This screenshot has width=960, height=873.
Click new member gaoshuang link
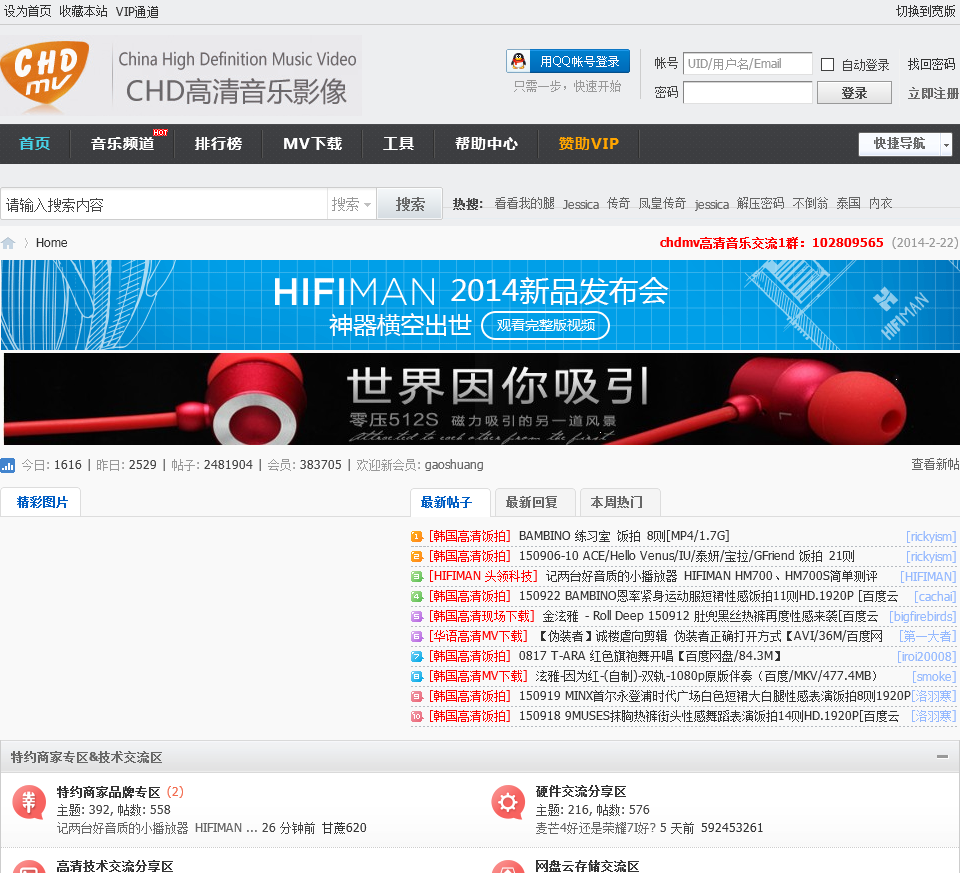pos(454,465)
